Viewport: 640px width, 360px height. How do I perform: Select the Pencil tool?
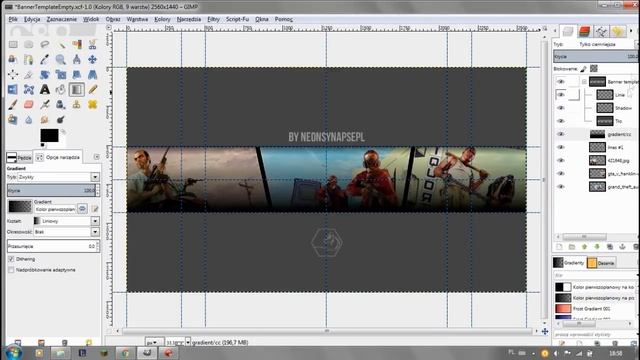pos(93,89)
